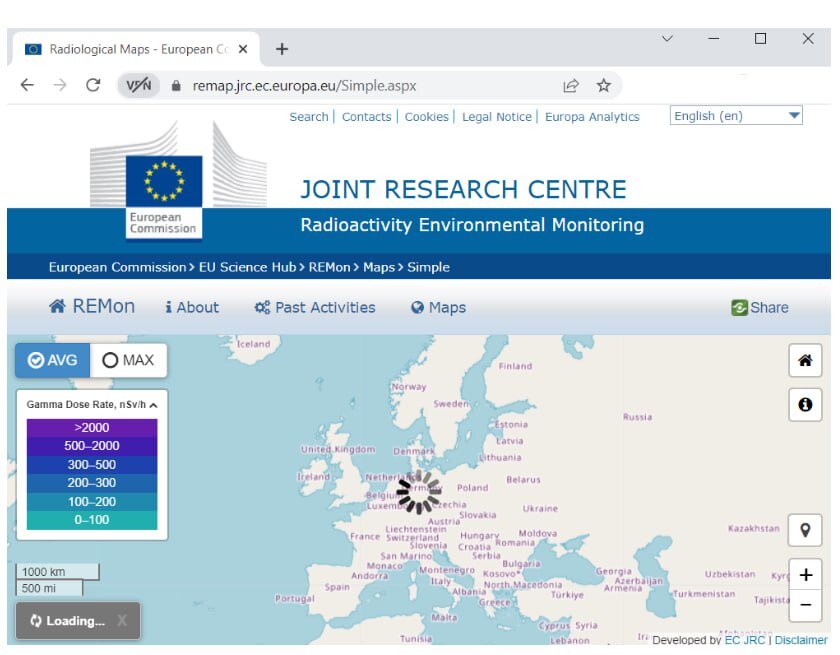Open the English (en) language dropdown
Screen dimensions: 840x655
[x=736, y=116]
